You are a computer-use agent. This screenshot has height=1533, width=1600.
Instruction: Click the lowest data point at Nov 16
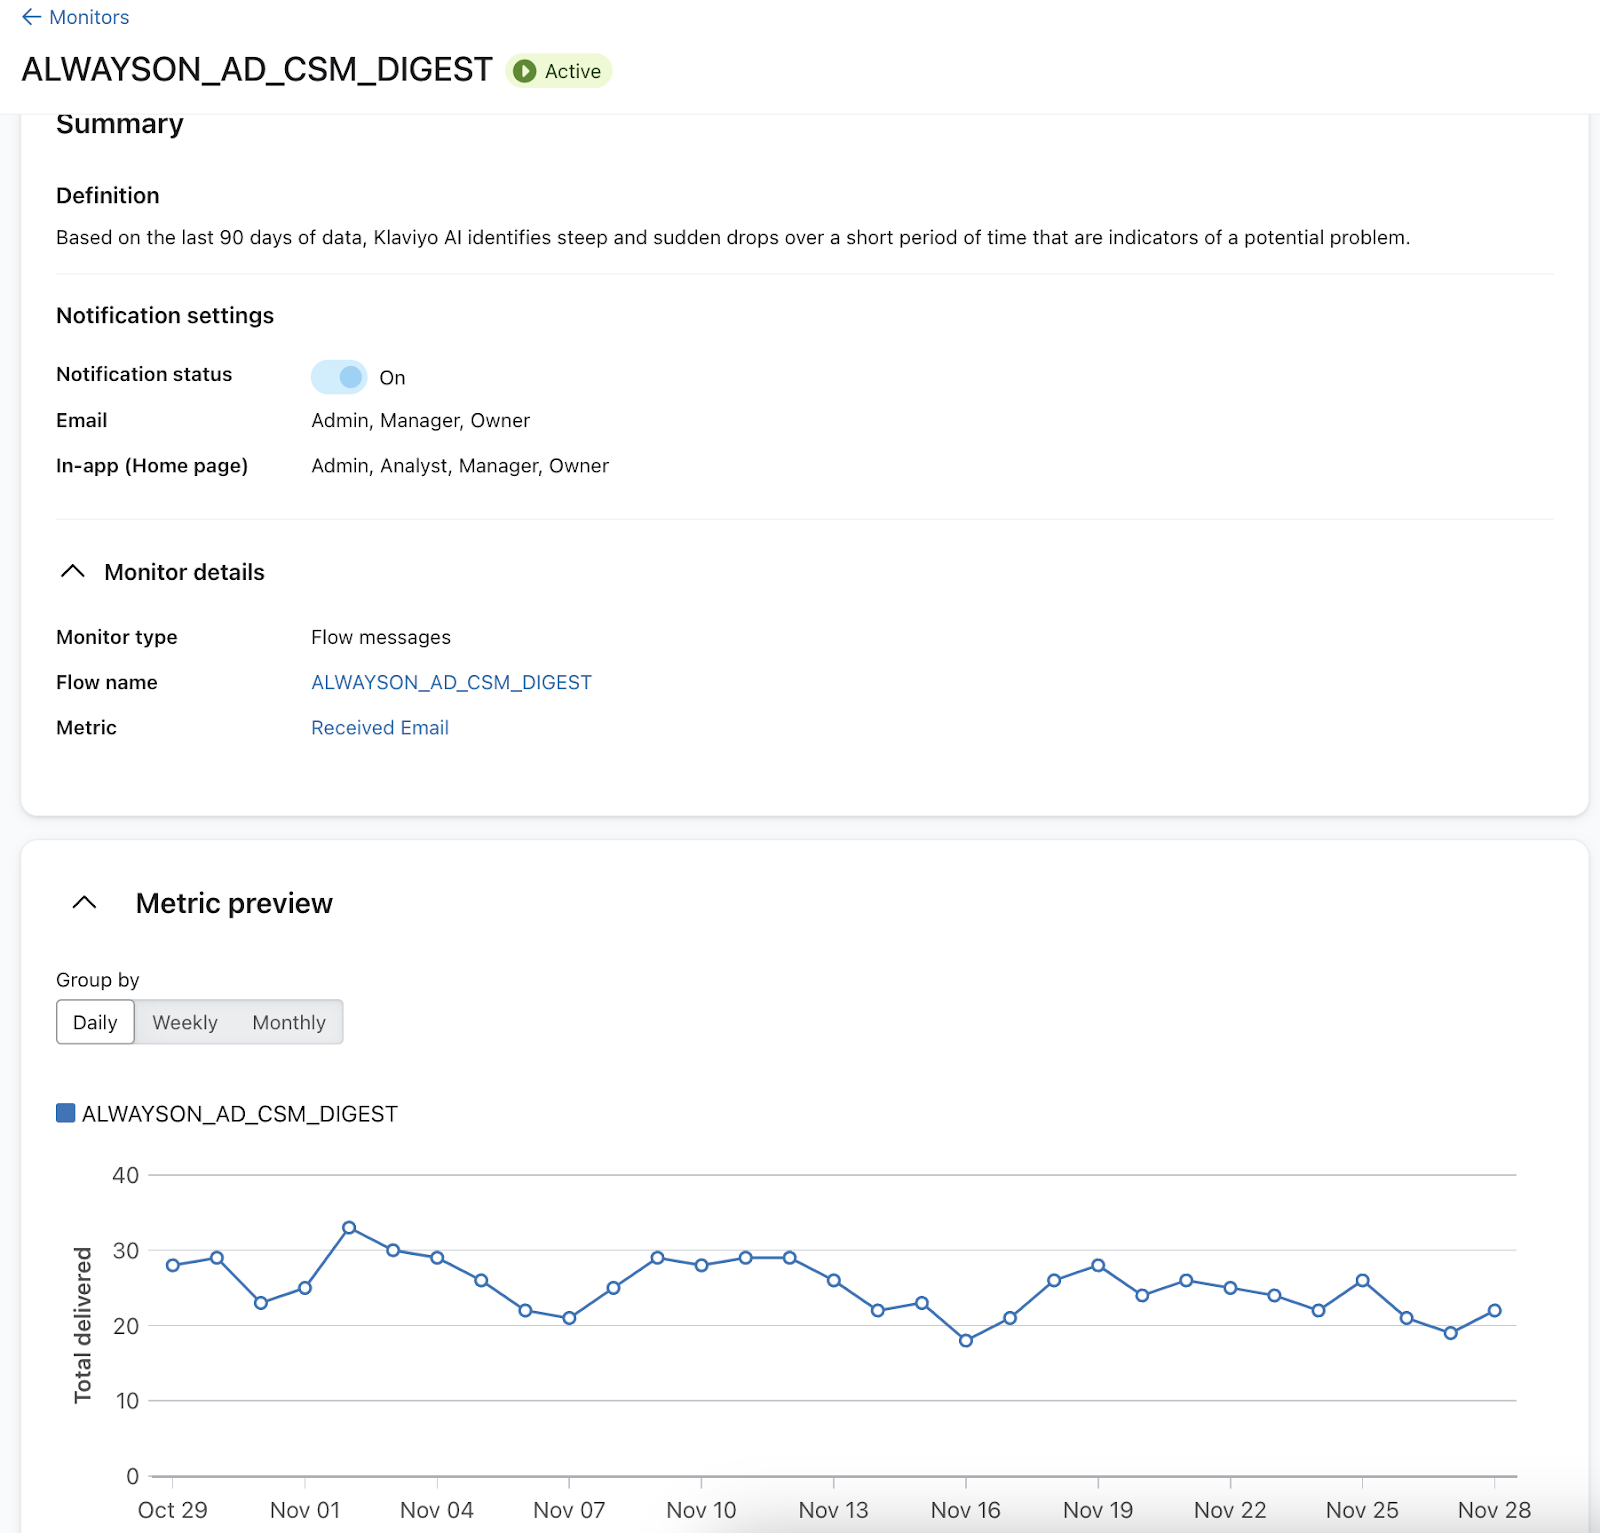966,1340
